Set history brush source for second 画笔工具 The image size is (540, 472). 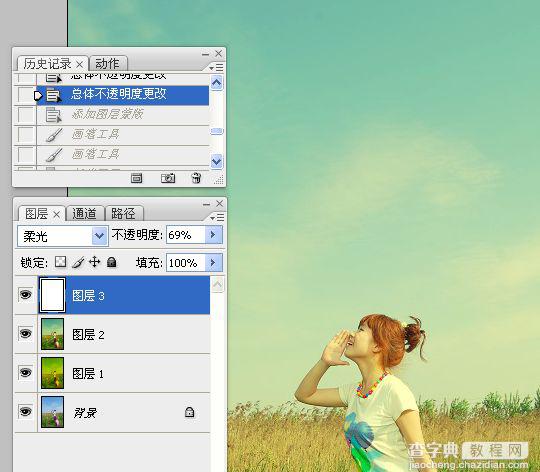(x=25, y=155)
